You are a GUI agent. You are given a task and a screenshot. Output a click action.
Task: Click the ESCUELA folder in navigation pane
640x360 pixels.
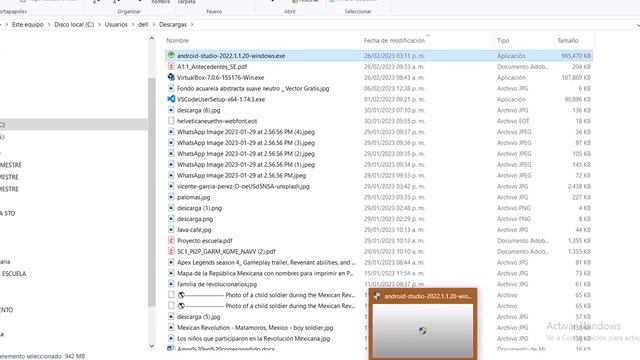(14, 273)
